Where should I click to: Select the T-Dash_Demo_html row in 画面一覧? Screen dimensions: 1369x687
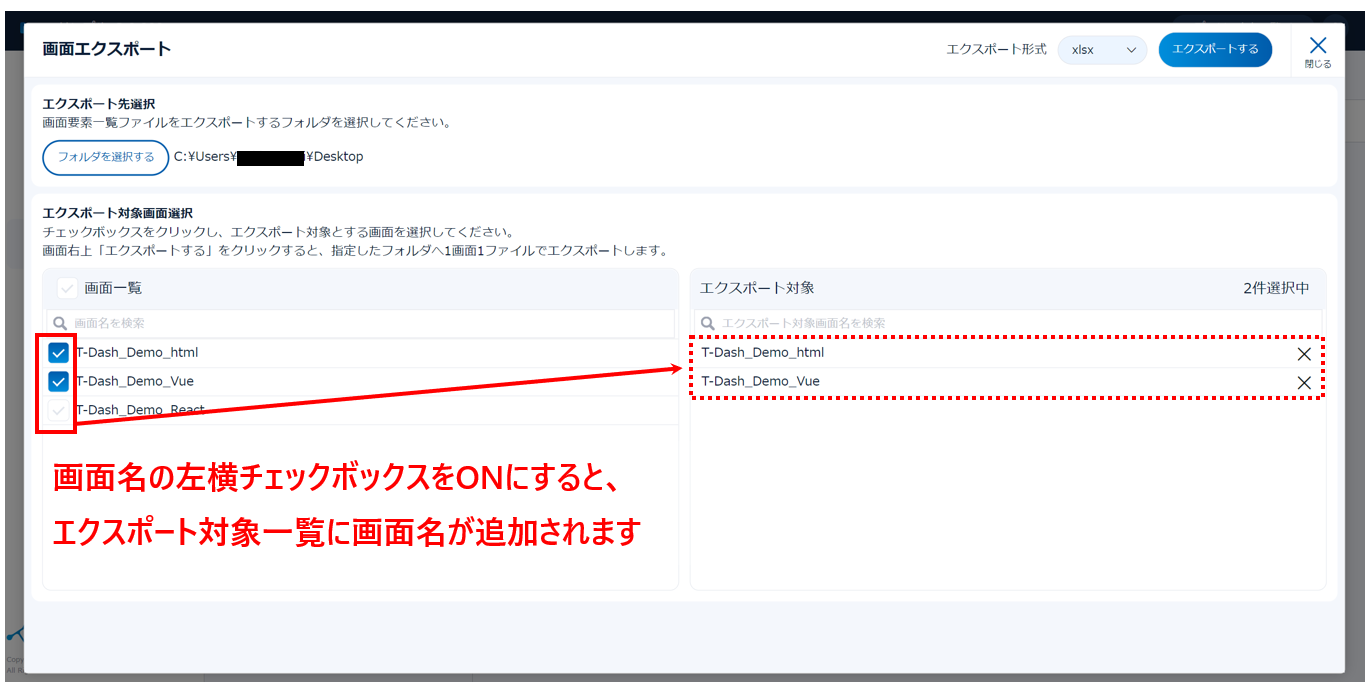click(x=137, y=353)
